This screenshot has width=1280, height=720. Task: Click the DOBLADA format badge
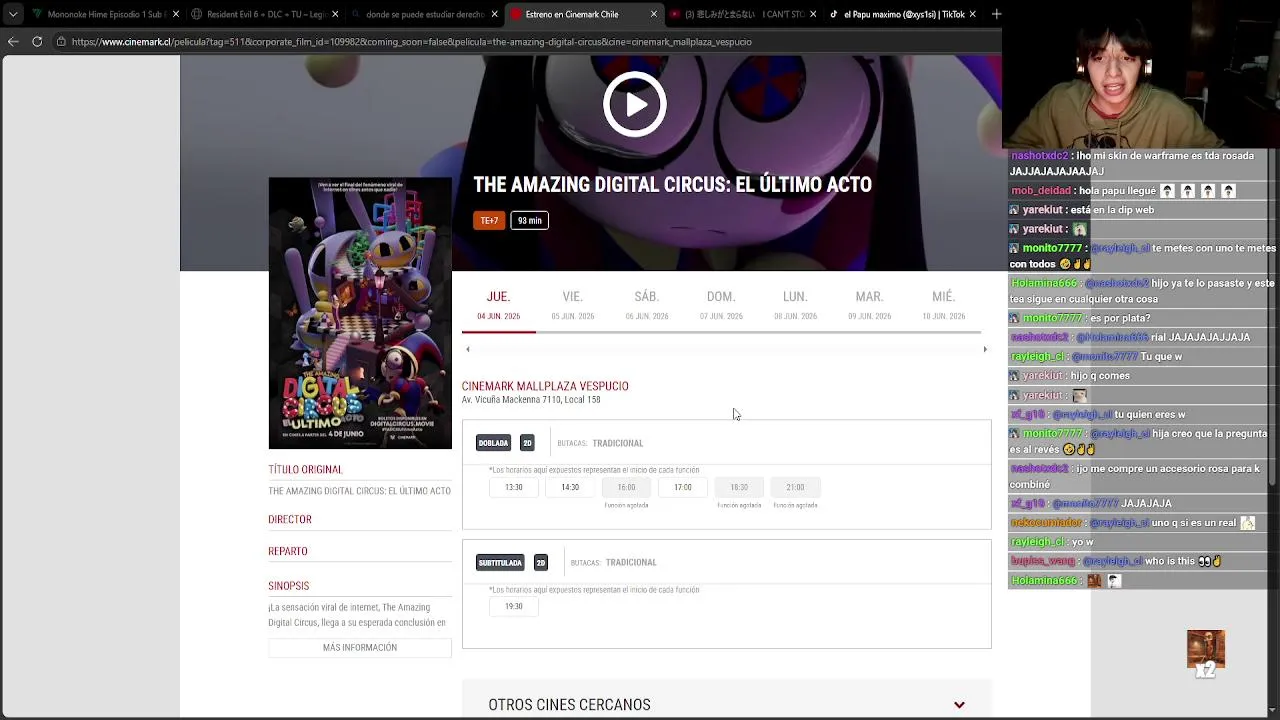[493, 443]
